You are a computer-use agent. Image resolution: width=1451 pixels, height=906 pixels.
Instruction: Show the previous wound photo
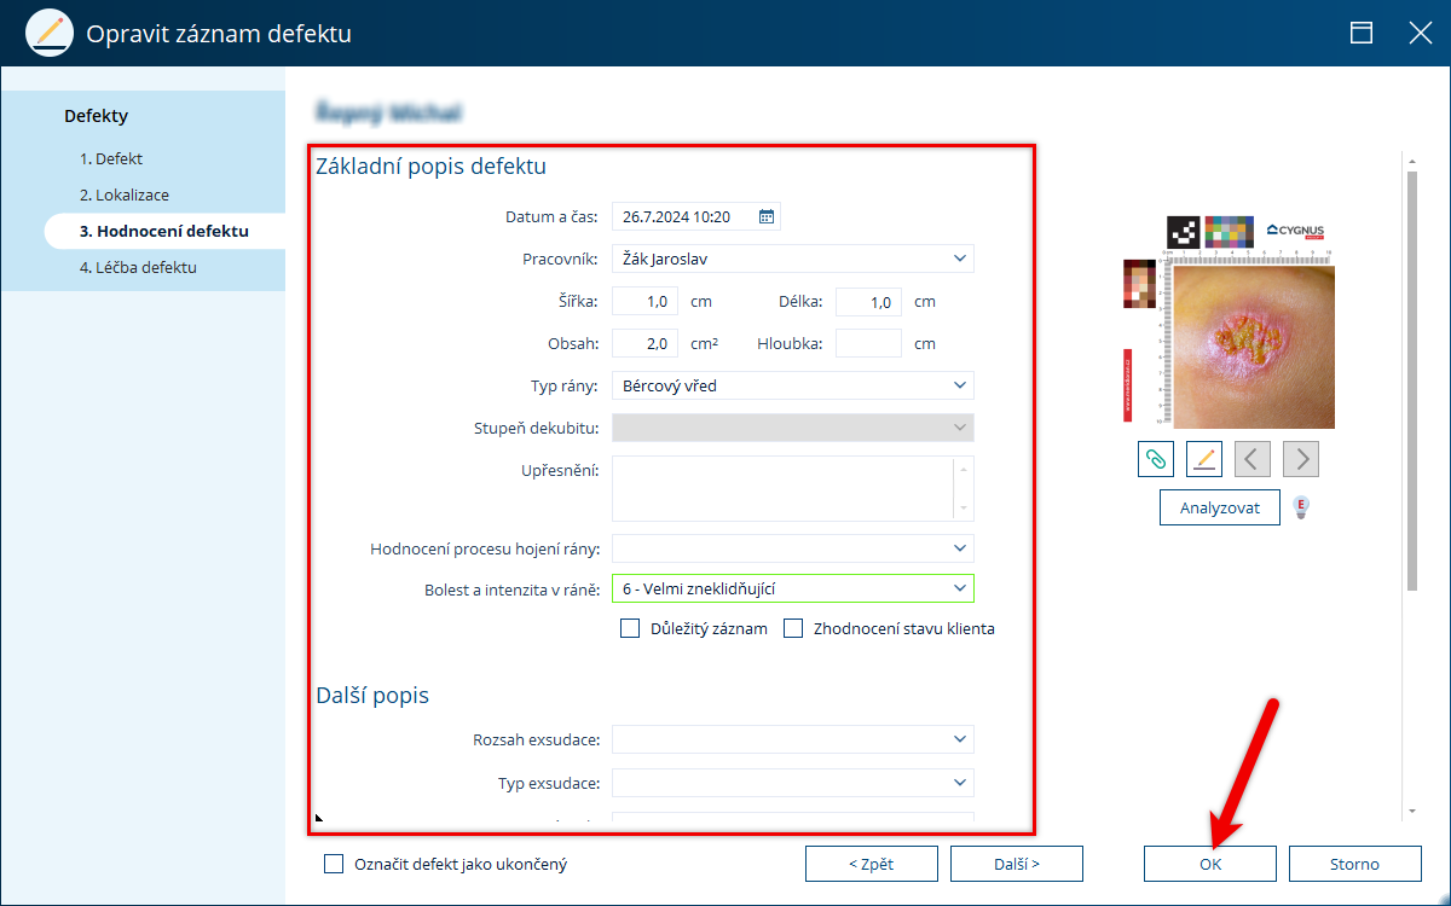[1252, 459]
